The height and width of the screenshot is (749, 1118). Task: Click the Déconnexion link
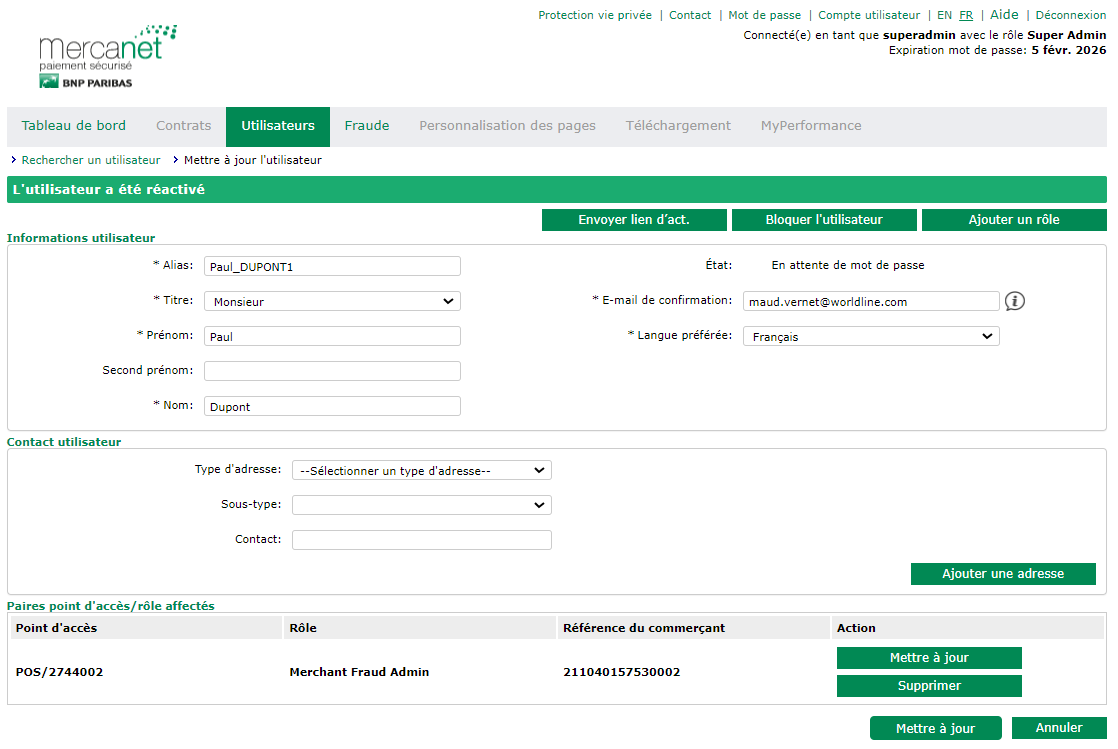[1070, 15]
